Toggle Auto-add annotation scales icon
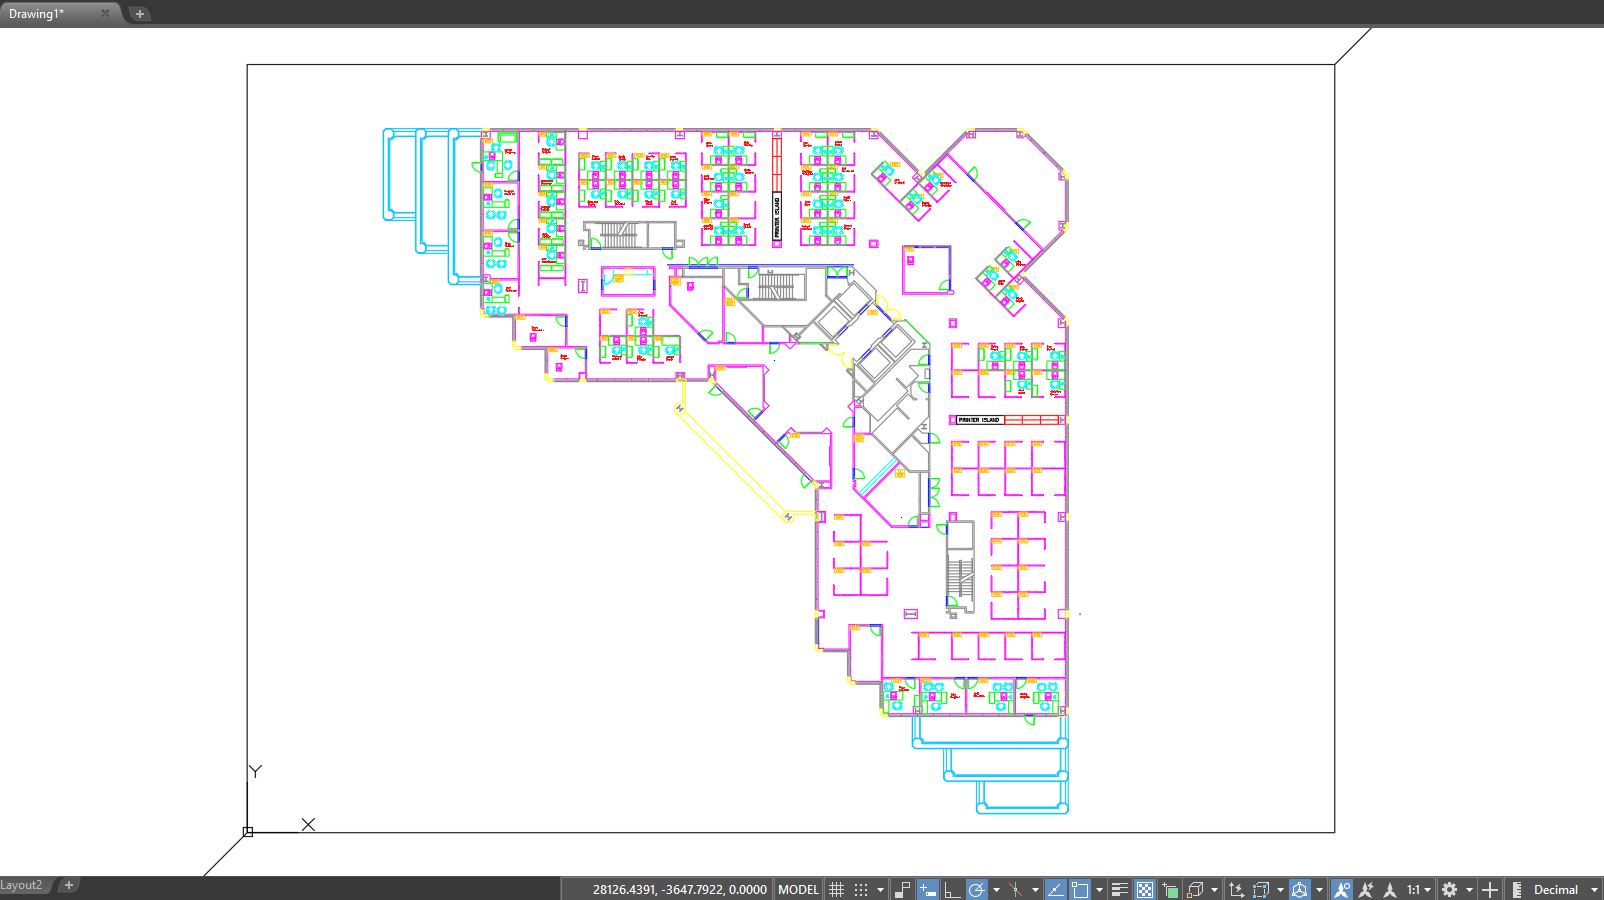The width and height of the screenshot is (1604, 900). 1366,889
